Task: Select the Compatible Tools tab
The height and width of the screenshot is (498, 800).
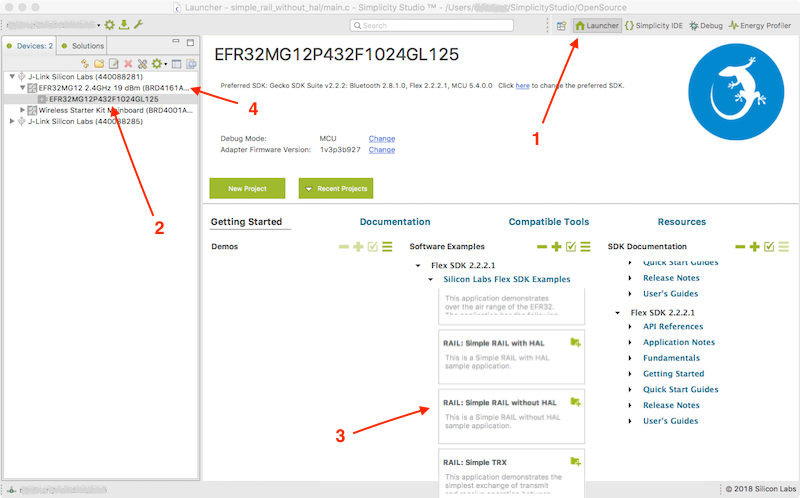Action: [x=549, y=222]
